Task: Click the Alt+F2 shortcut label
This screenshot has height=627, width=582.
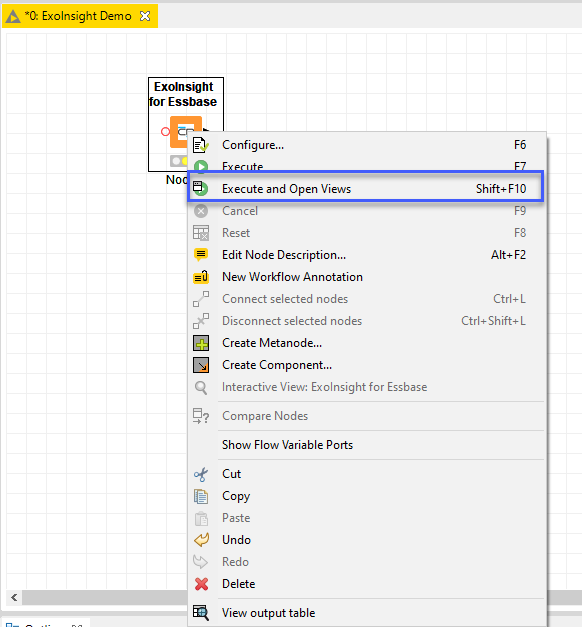Action: (x=508, y=255)
